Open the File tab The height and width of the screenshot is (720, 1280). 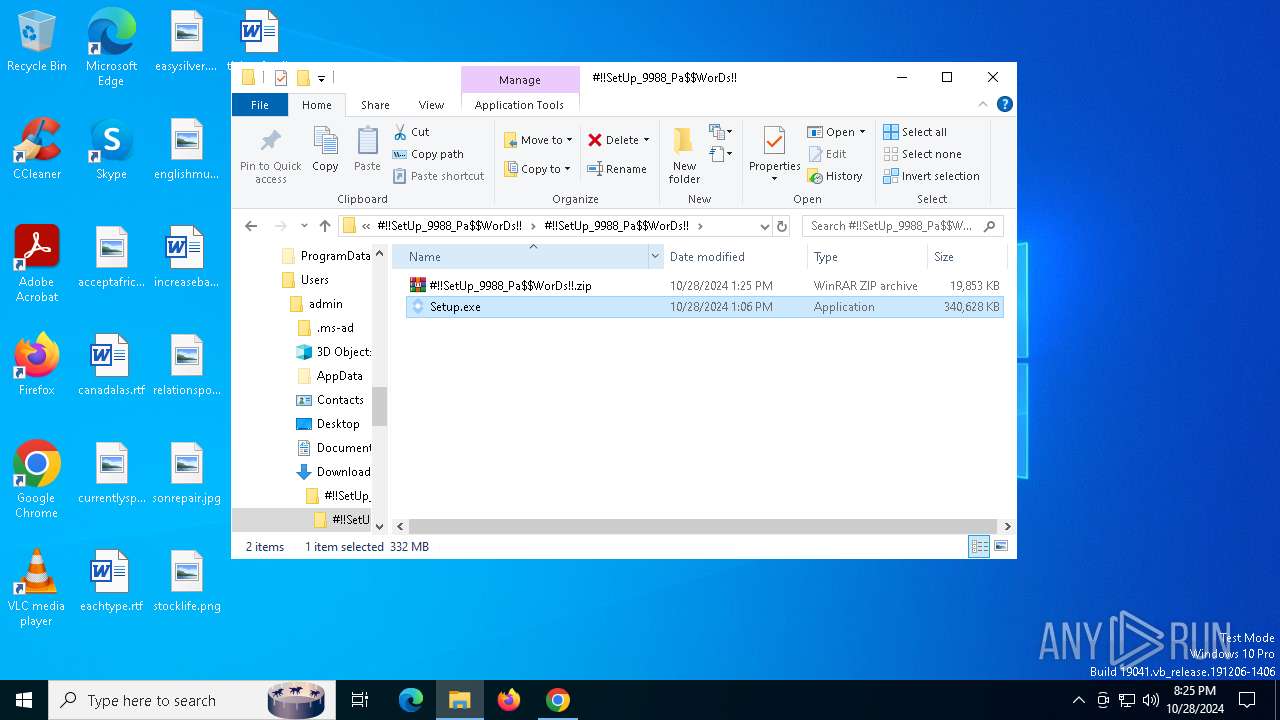coord(260,105)
